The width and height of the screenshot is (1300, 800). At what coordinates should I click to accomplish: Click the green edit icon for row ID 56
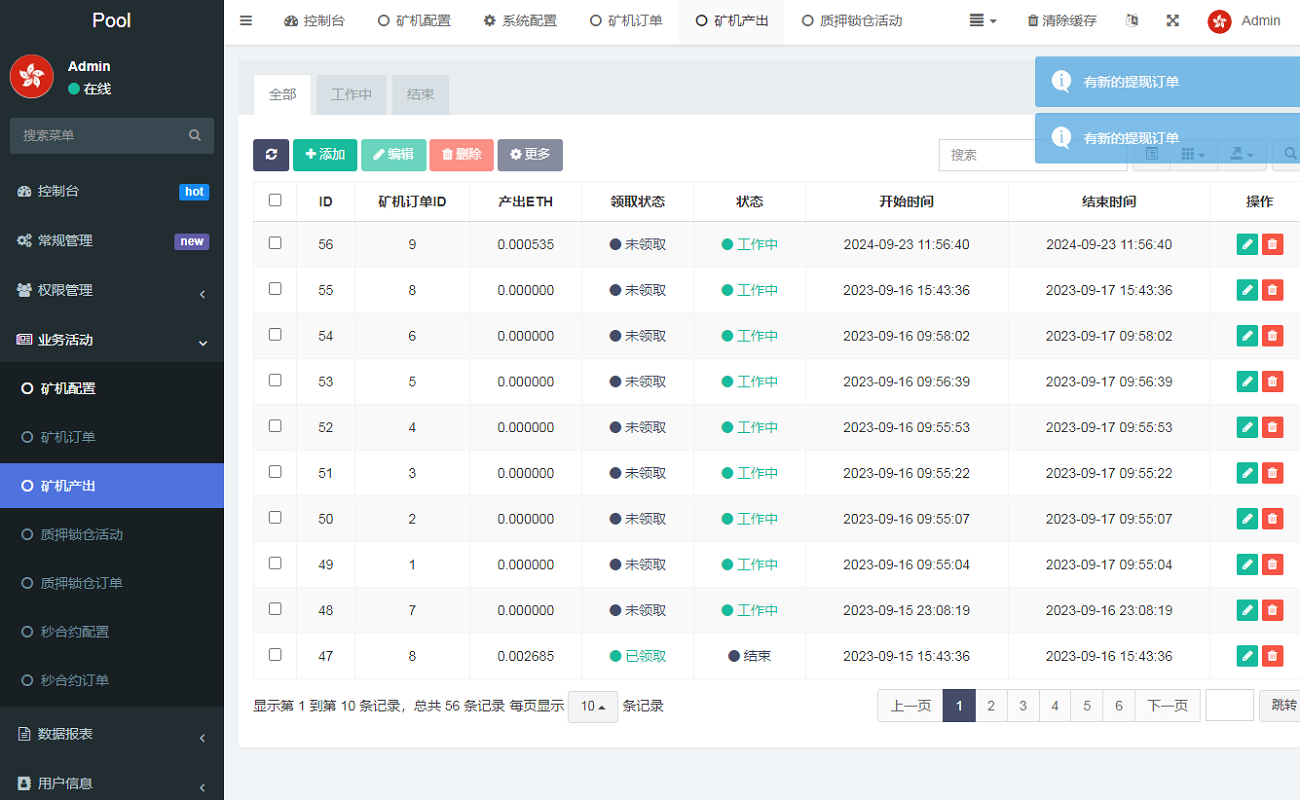[1247, 245]
